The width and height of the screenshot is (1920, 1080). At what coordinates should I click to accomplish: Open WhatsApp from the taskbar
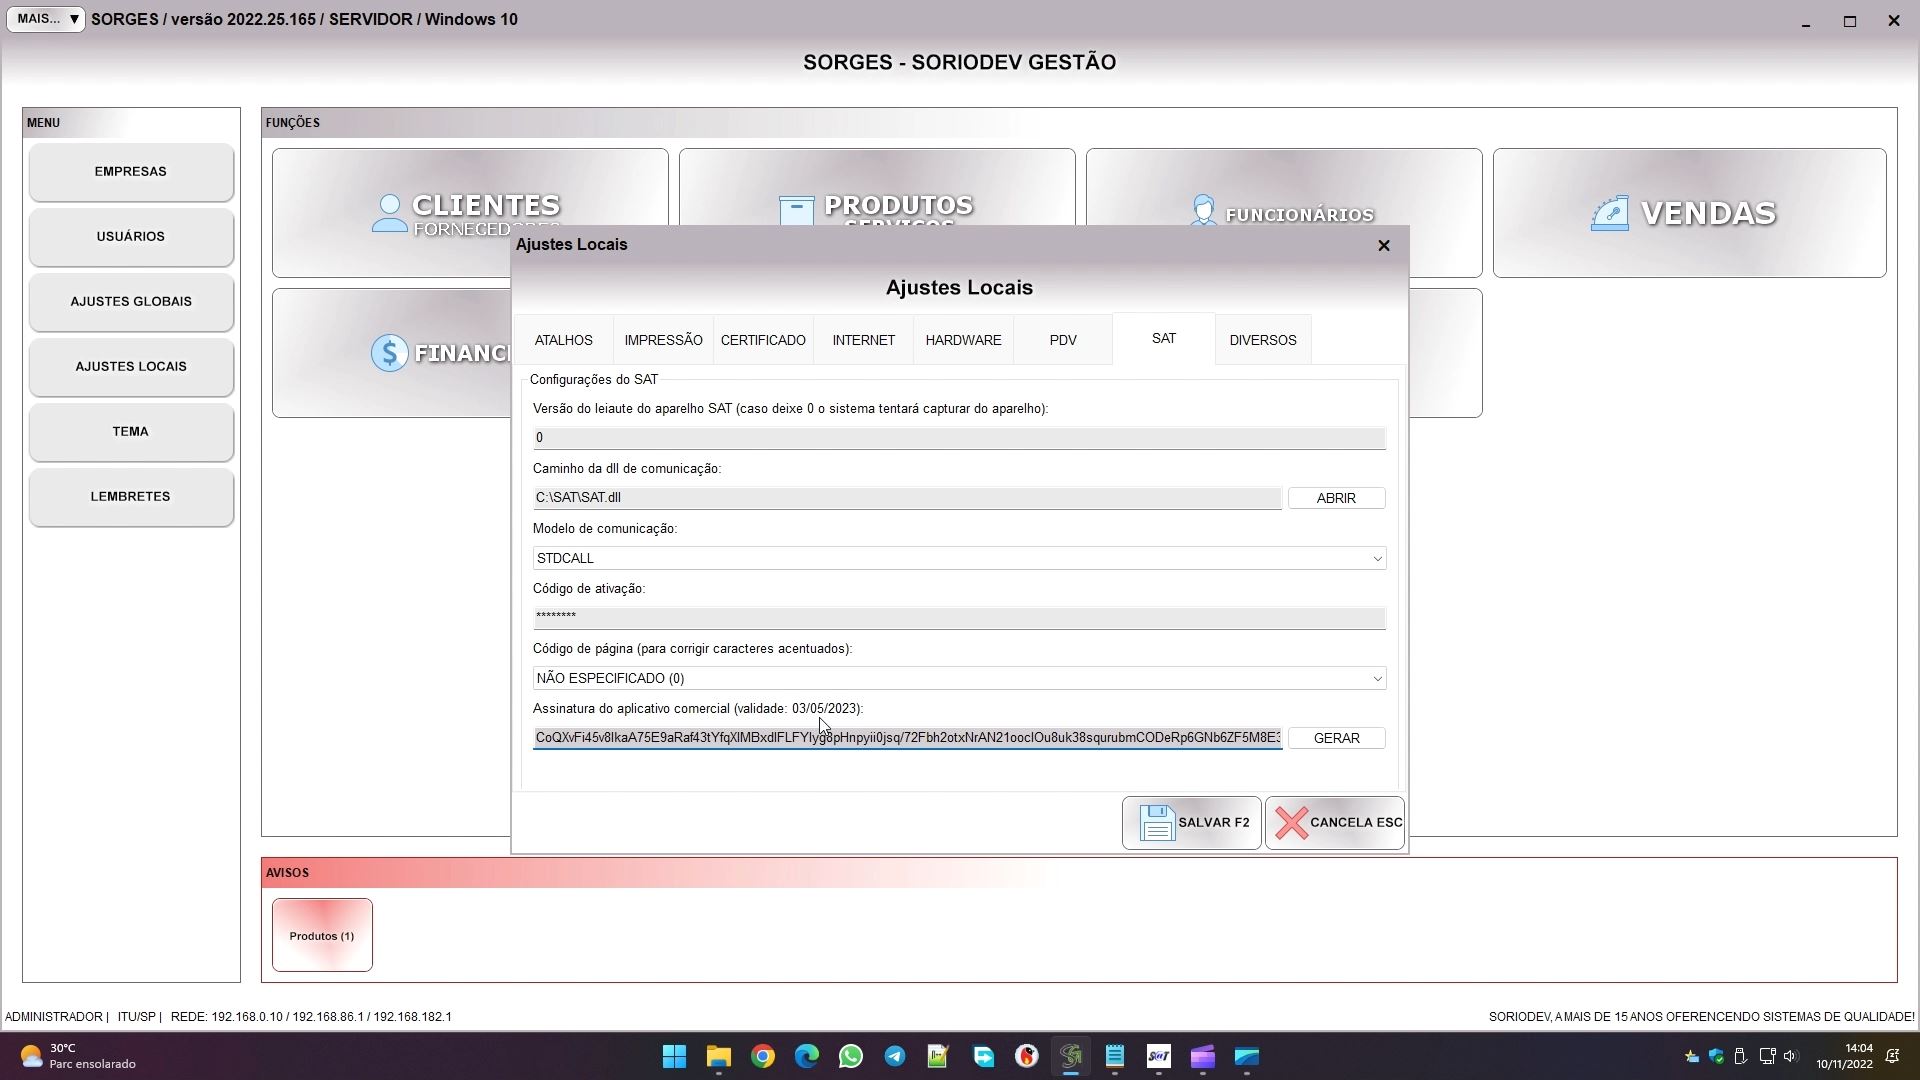coord(851,1056)
